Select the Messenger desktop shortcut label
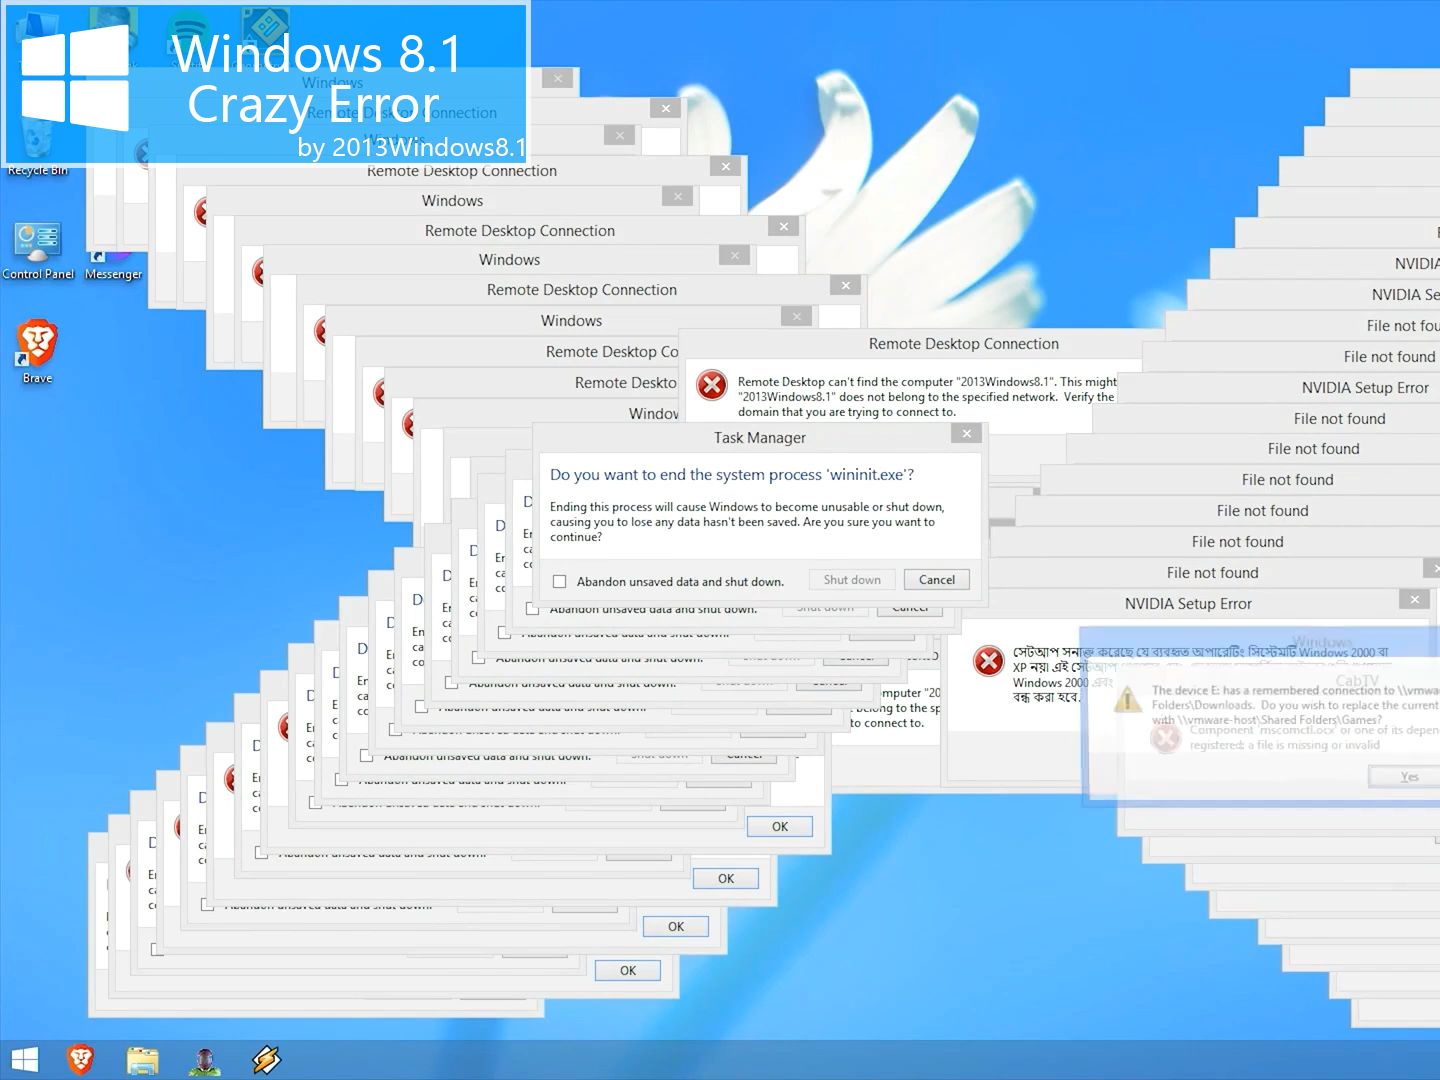The height and width of the screenshot is (1080, 1440). (x=113, y=274)
